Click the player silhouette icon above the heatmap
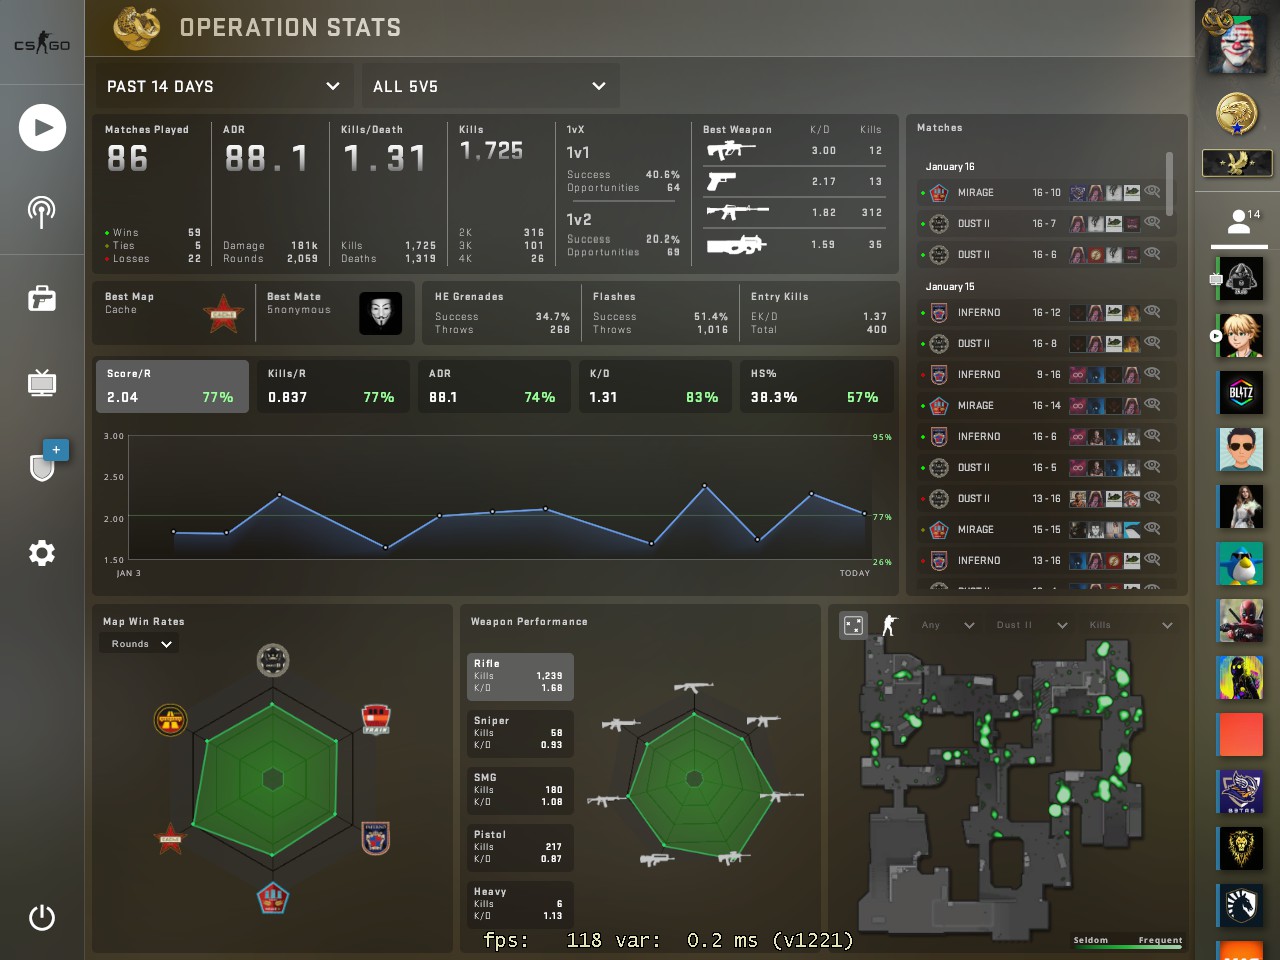Screen dimensions: 1280x960 tap(889, 625)
